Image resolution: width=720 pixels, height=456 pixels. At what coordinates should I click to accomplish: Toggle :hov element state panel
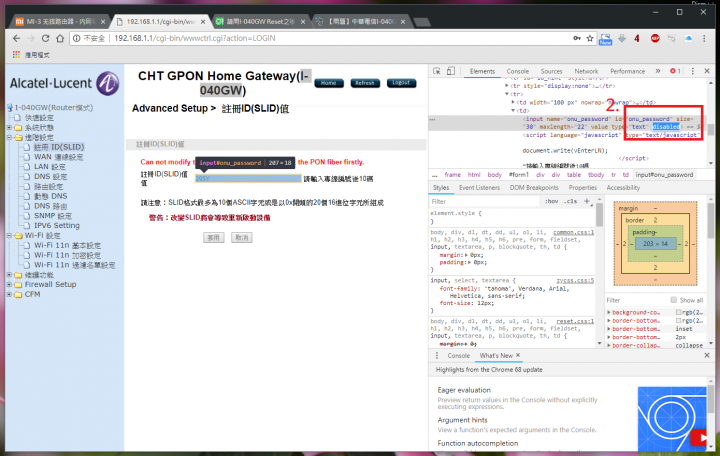tap(551, 201)
